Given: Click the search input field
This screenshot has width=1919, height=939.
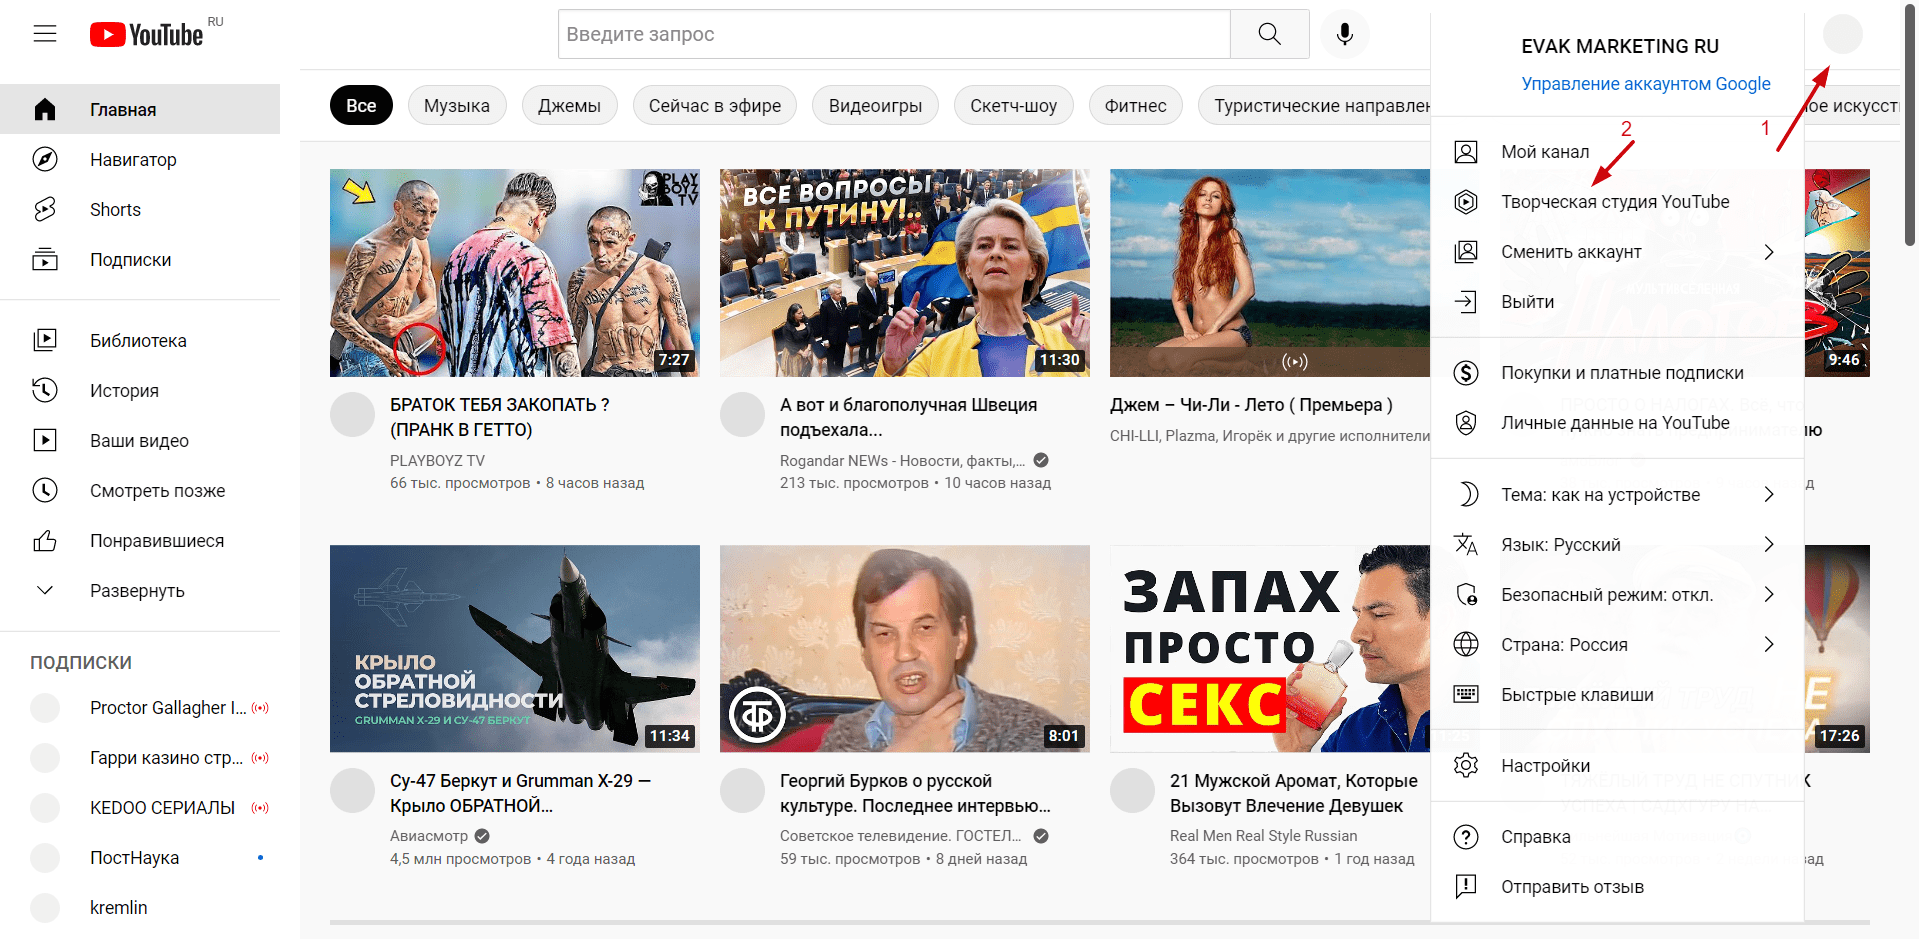Looking at the screenshot, I should pos(894,34).
